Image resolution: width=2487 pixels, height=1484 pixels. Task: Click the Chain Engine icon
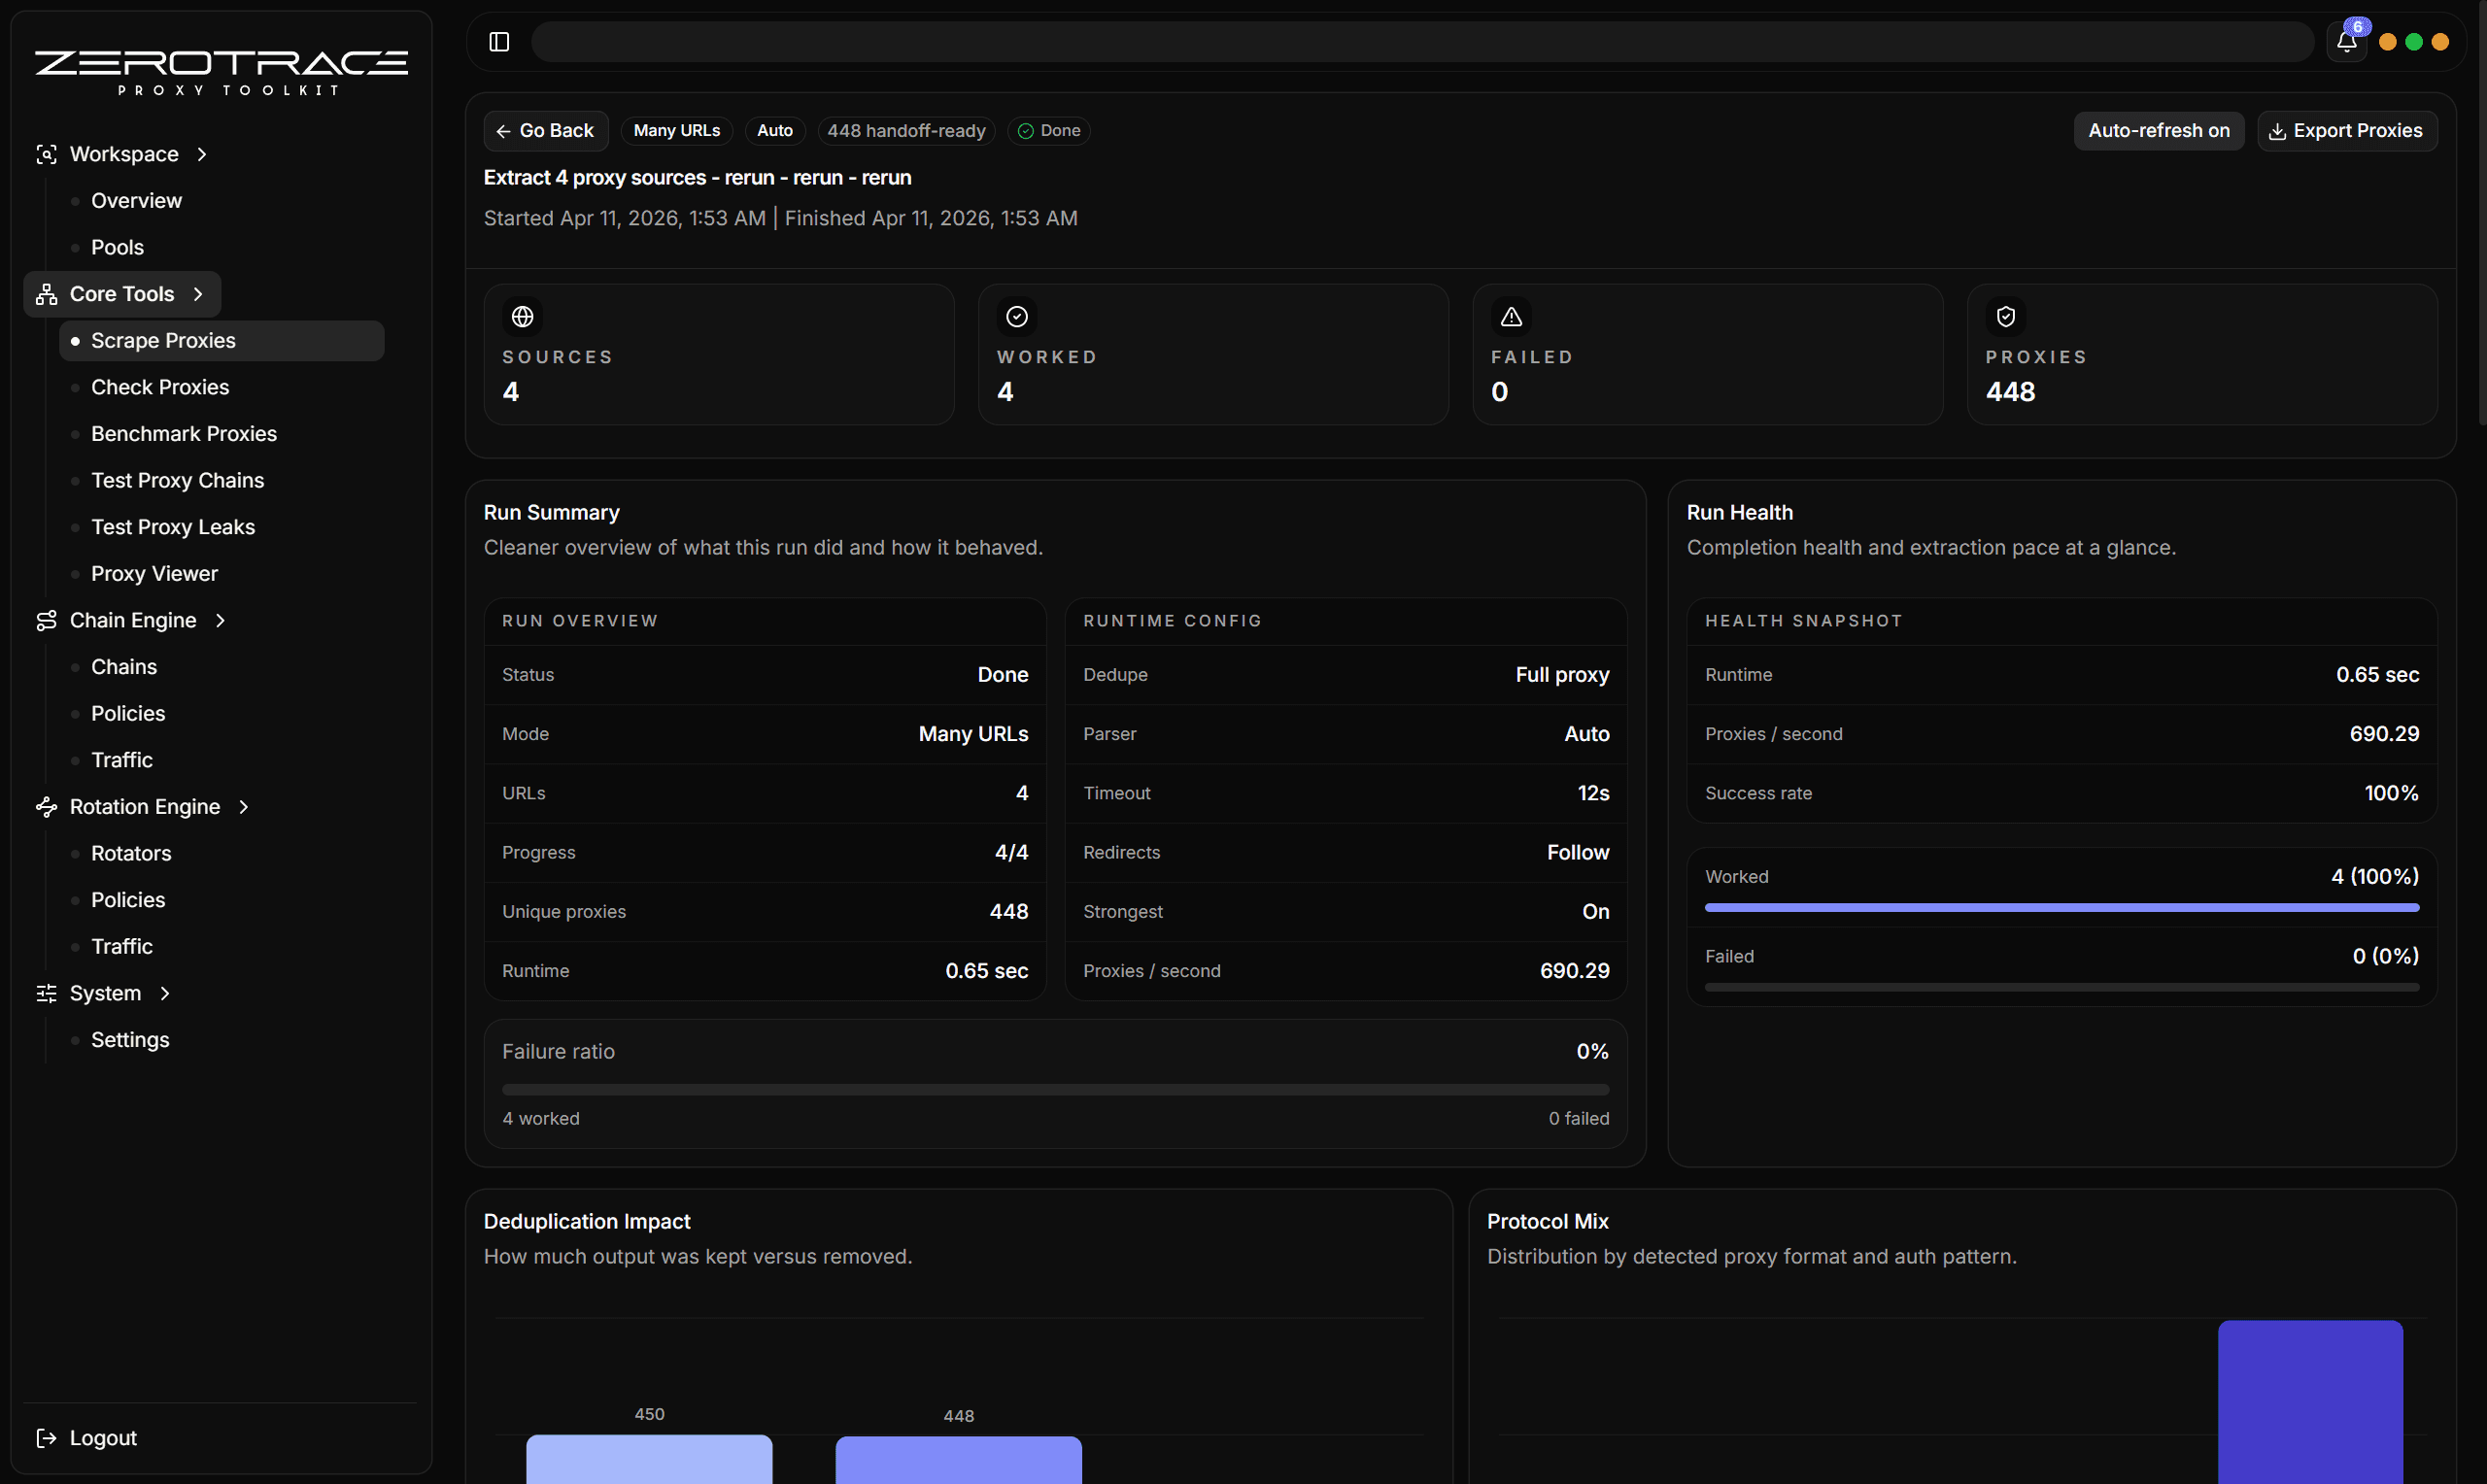46,621
